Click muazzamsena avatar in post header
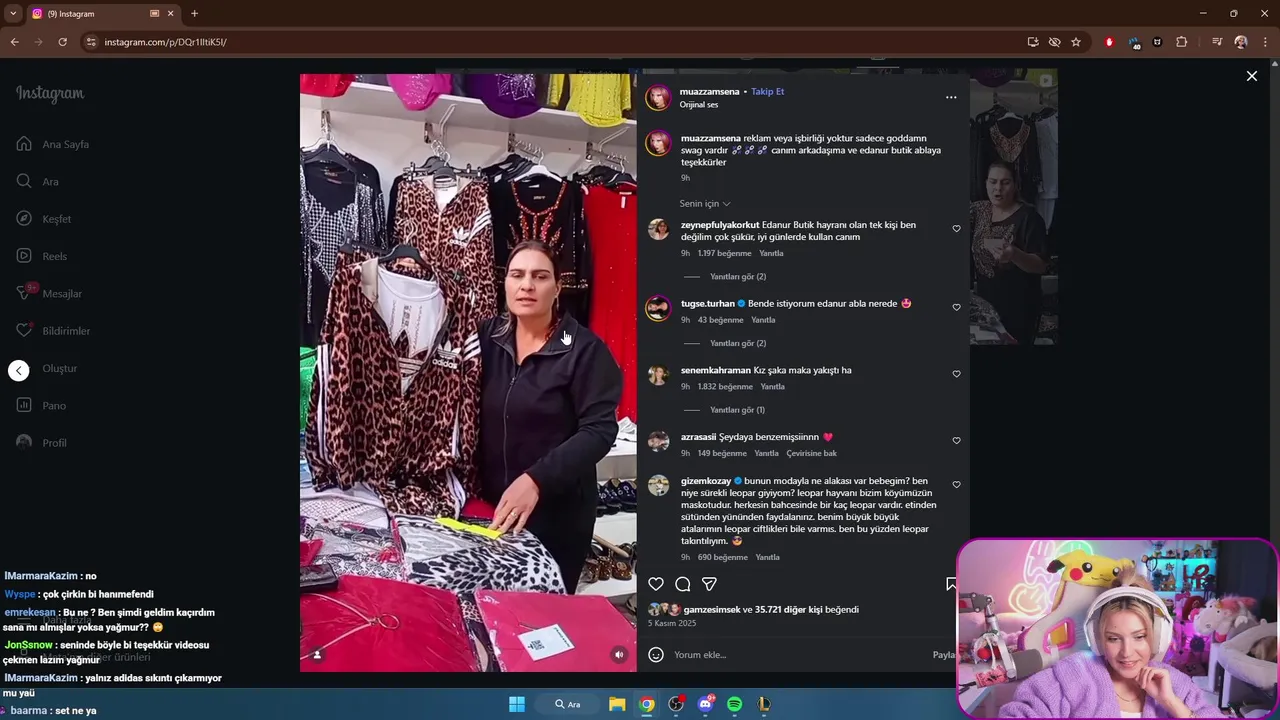 coord(658,97)
